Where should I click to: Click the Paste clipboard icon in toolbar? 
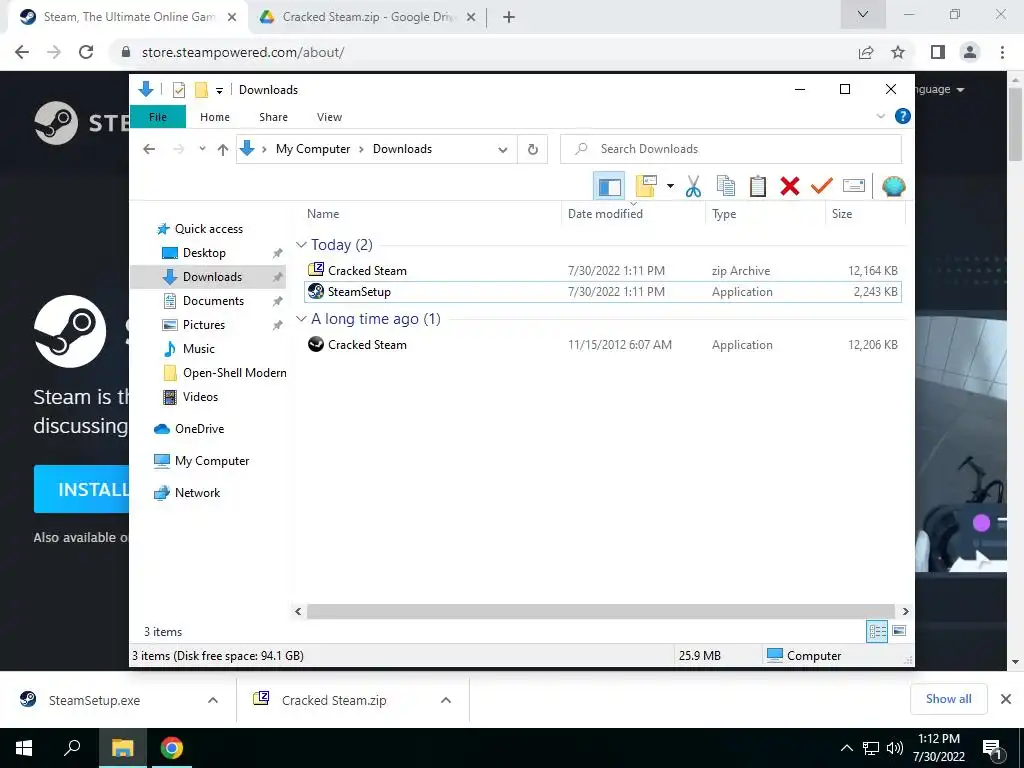[758, 186]
